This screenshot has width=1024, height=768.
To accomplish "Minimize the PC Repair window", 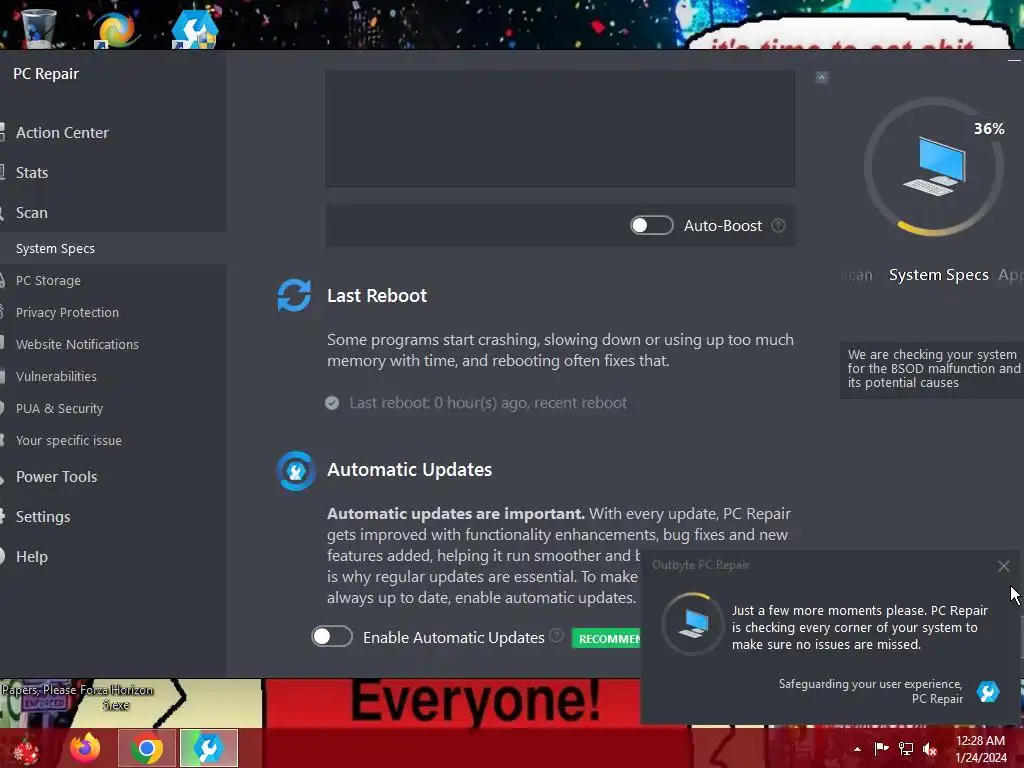I will coord(1014,61).
